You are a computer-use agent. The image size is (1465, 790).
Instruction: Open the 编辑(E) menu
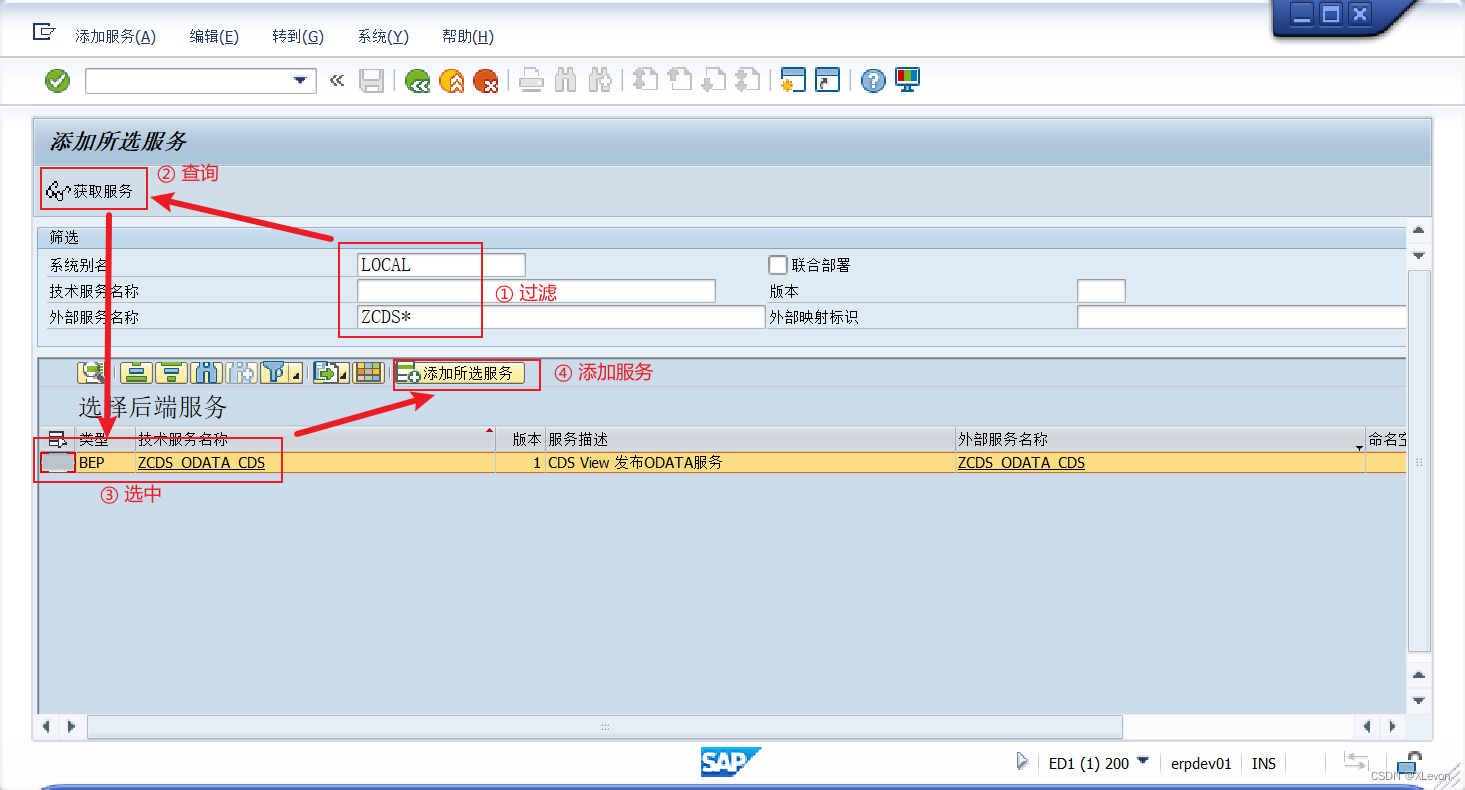(x=214, y=37)
